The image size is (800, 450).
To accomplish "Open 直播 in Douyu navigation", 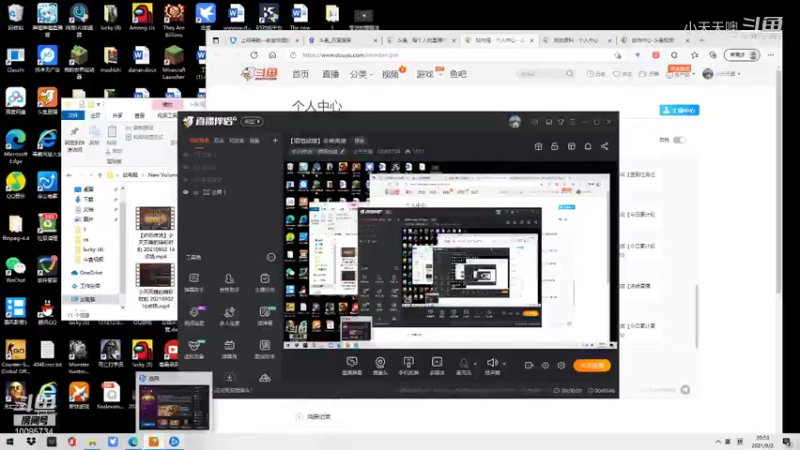I will coord(331,74).
